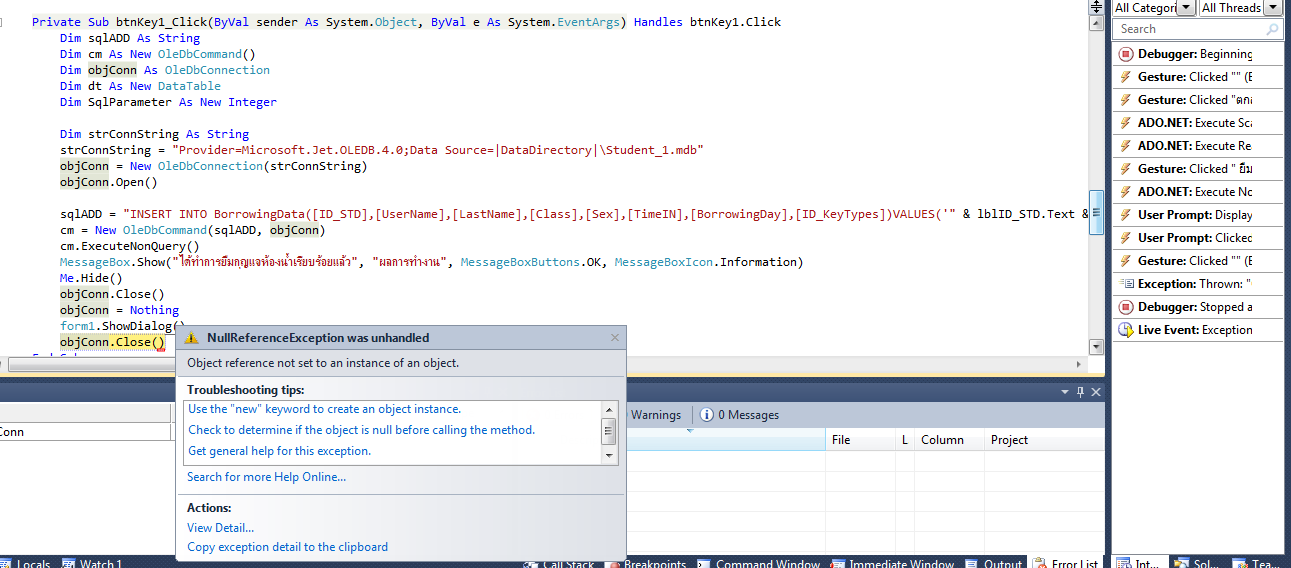This screenshot has width=1291, height=568.
Task: Switch to the Watch 1 tab
Action: 92,563
